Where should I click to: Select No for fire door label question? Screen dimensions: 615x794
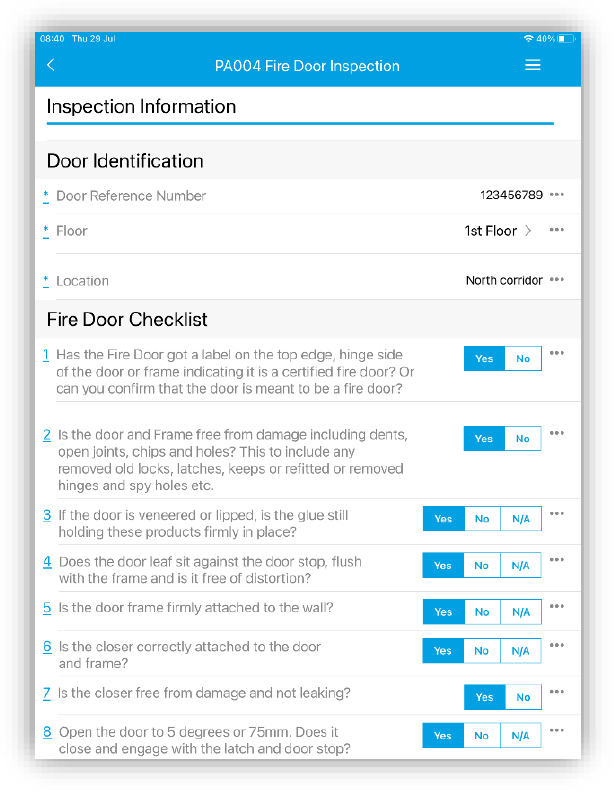[523, 359]
